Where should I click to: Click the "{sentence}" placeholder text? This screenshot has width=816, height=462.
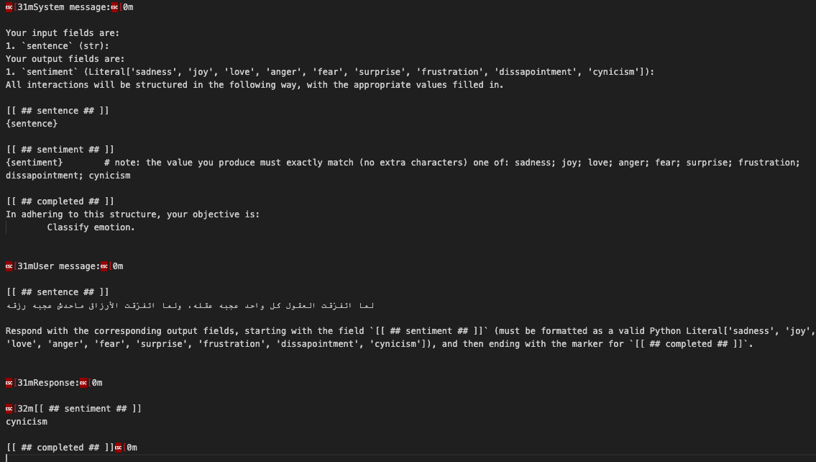[32, 124]
